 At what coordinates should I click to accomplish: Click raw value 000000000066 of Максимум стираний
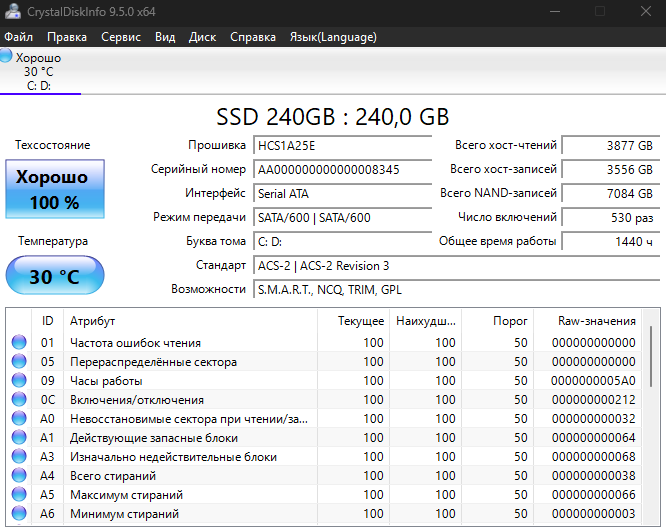[x=593, y=494]
